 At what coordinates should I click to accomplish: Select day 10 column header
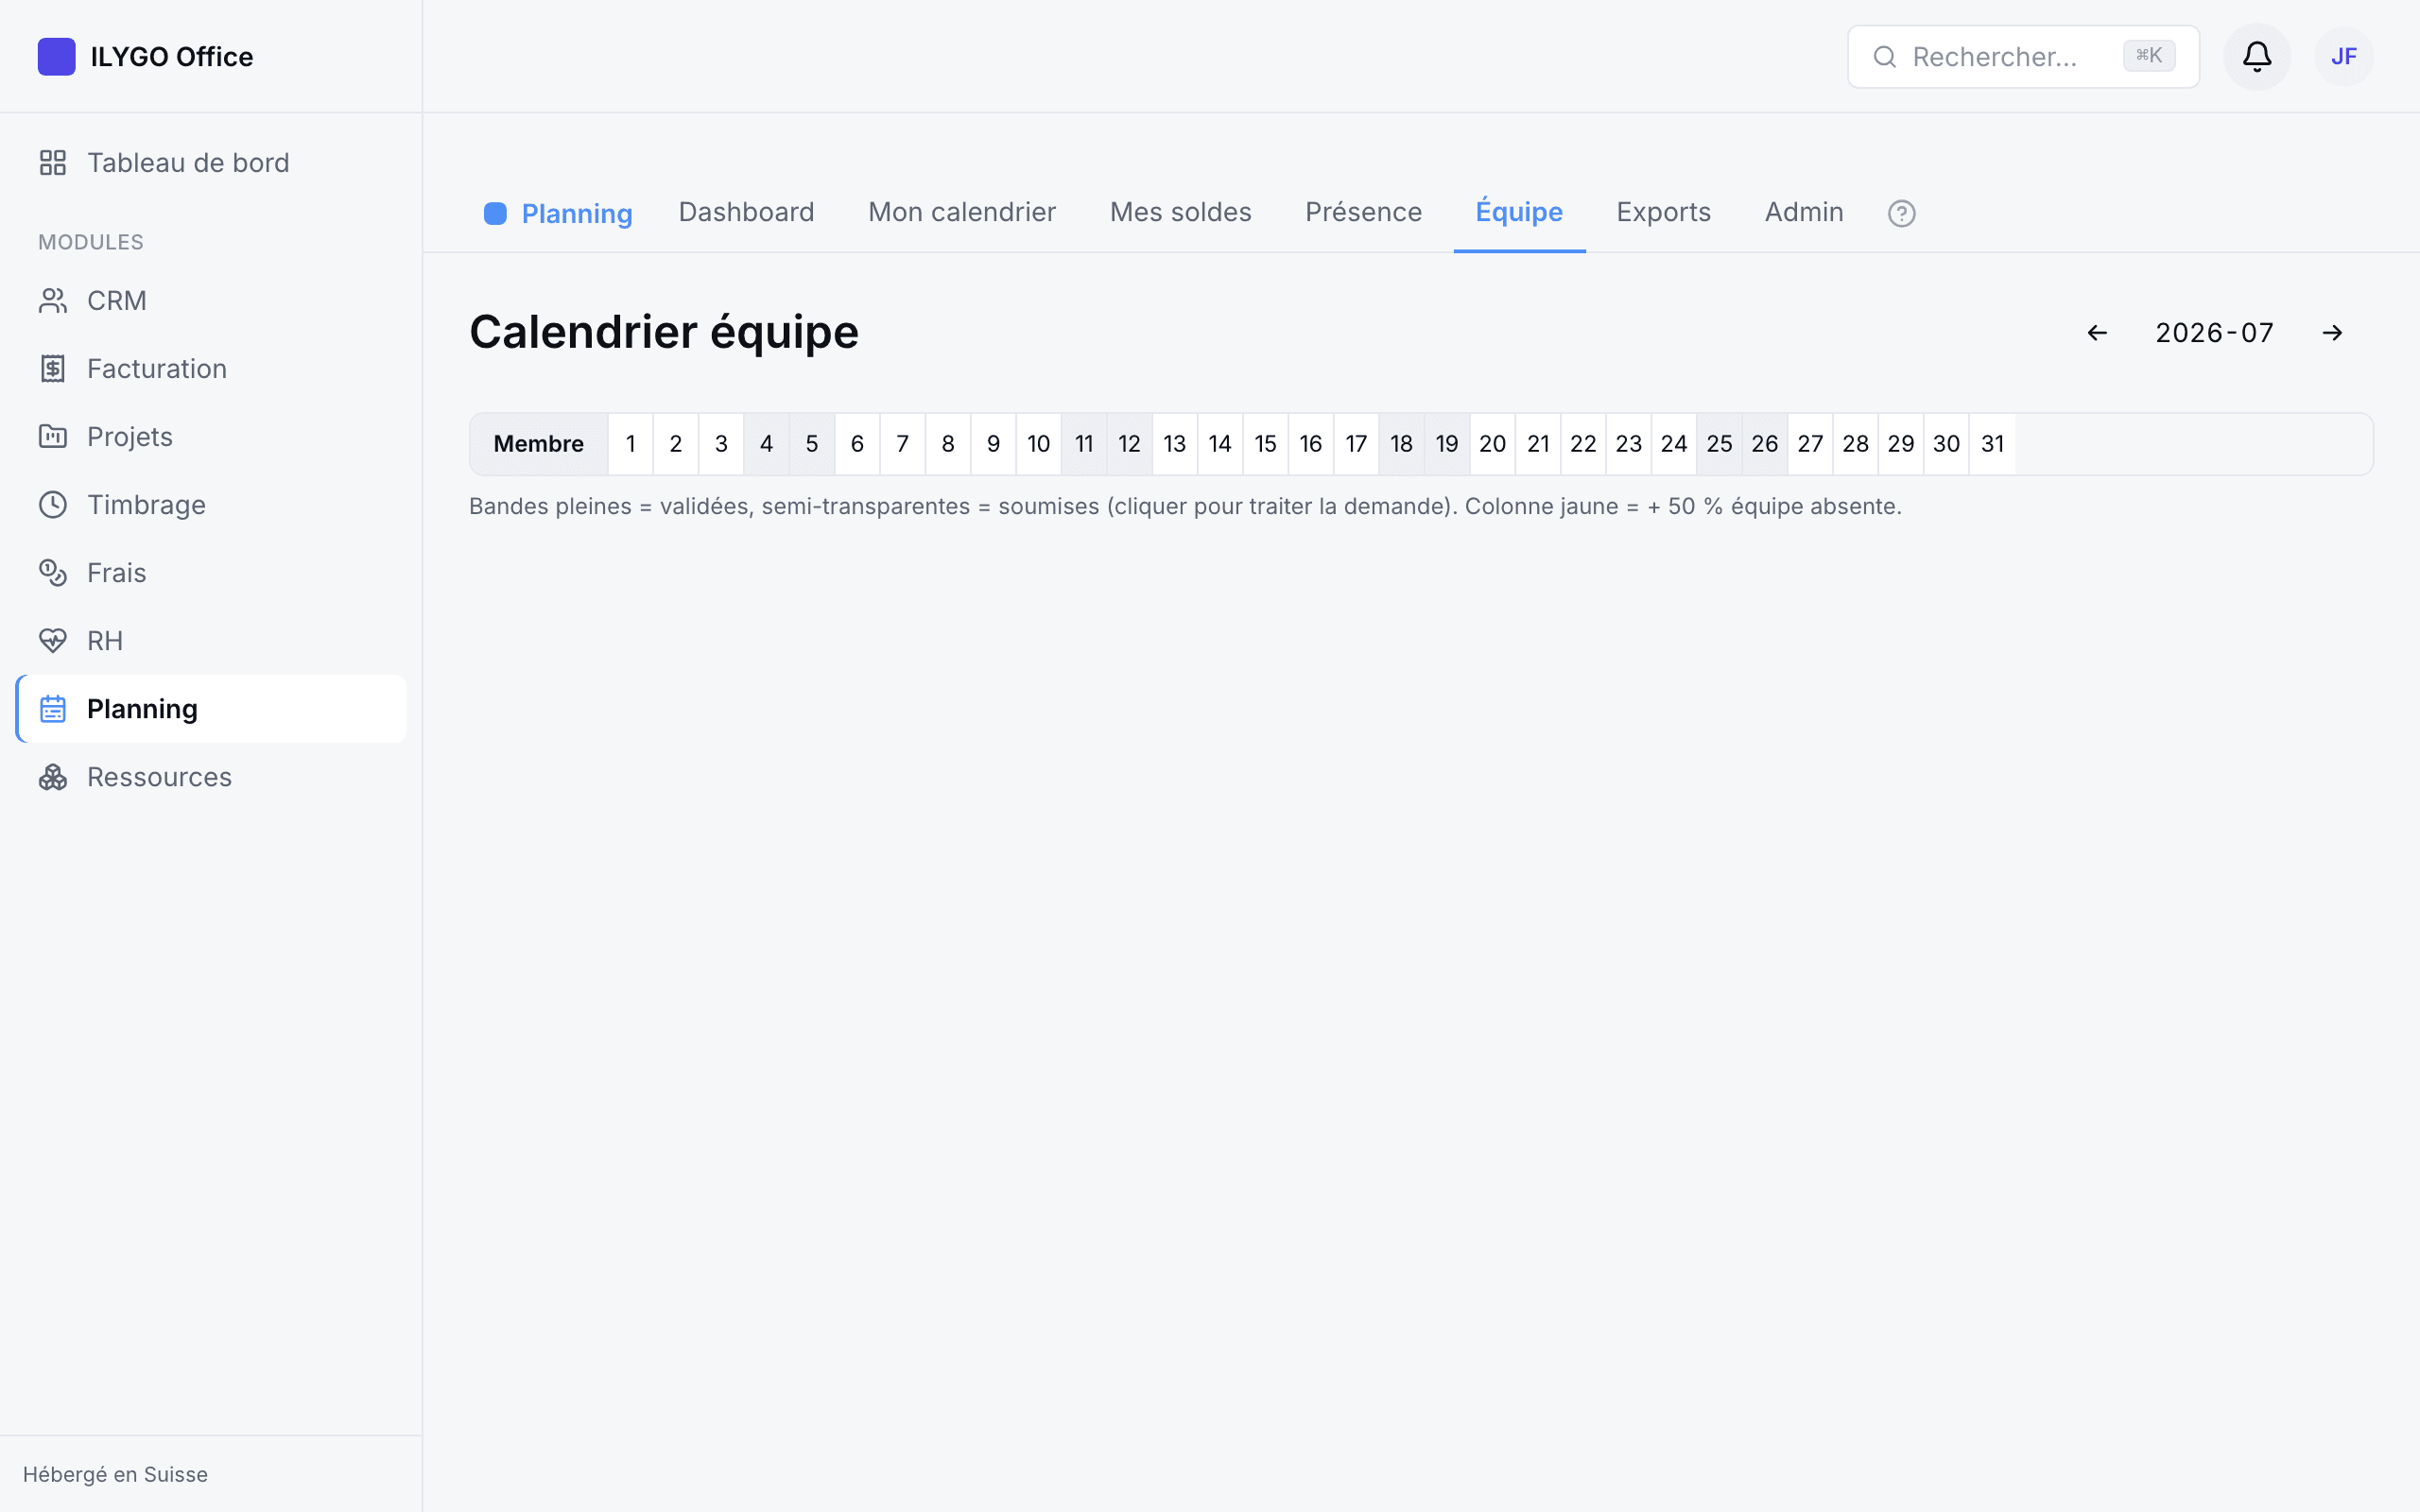click(1038, 443)
